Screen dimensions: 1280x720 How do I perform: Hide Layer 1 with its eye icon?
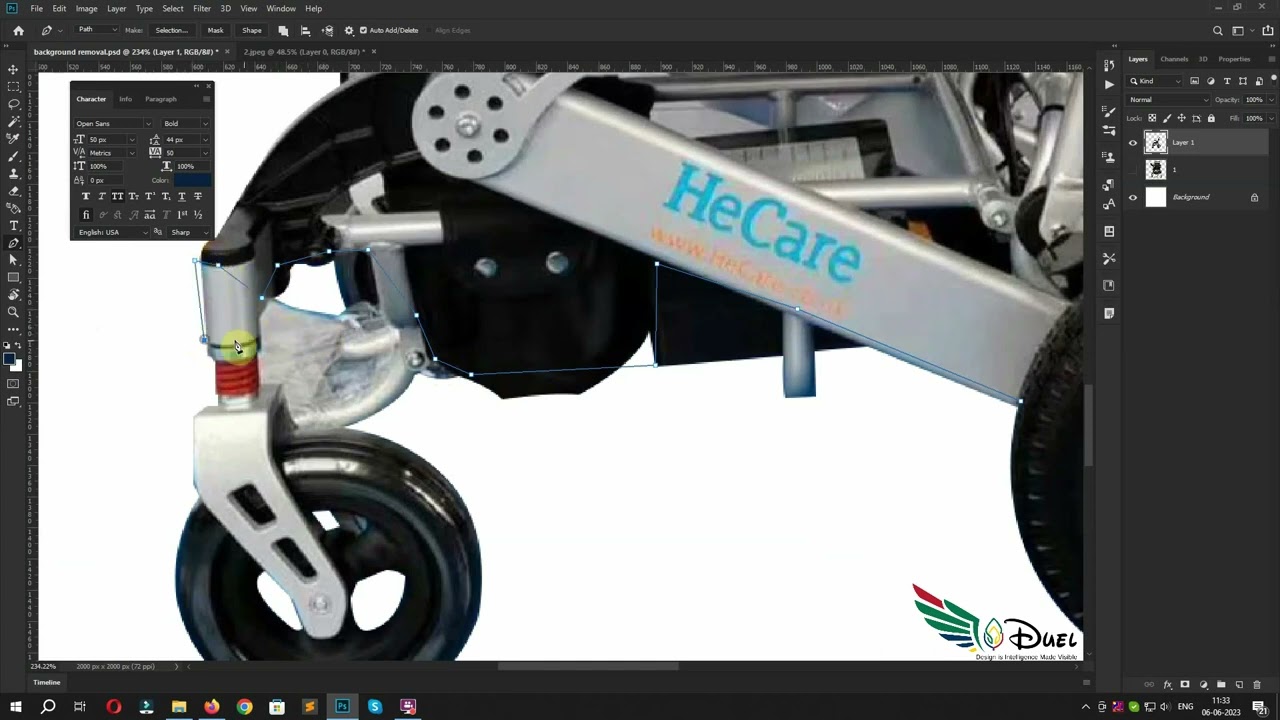pyautogui.click(x=1133, y=143)
